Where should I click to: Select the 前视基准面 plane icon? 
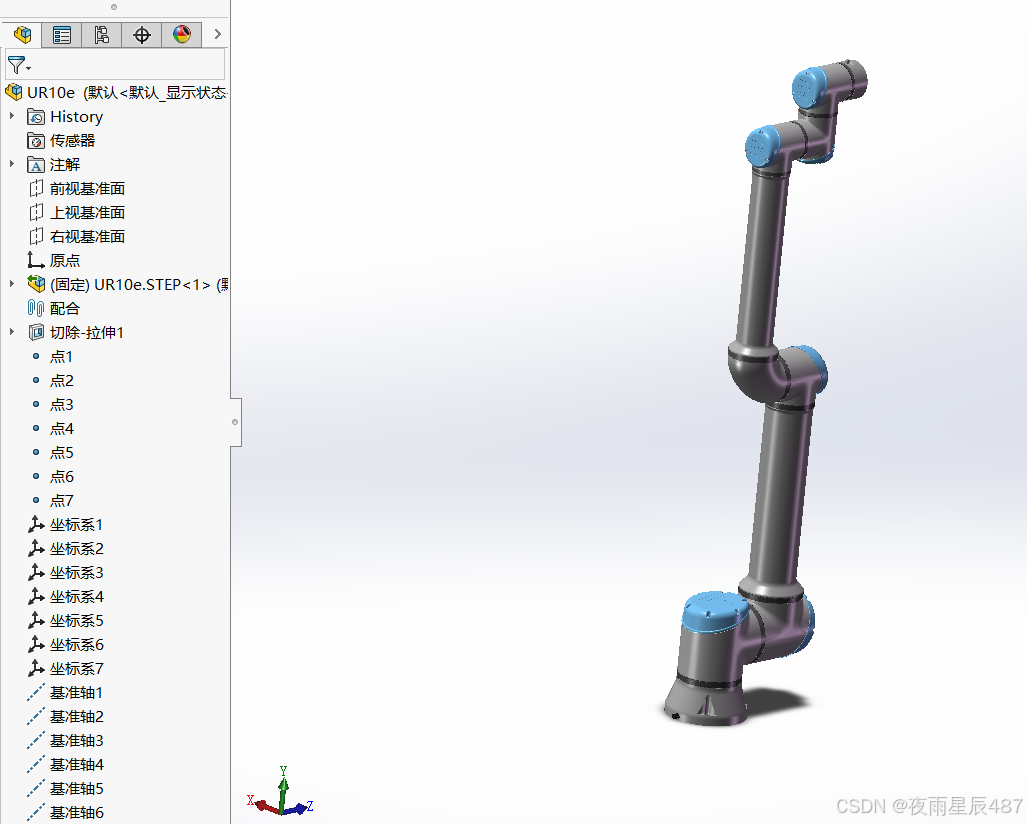coord(36,189)
